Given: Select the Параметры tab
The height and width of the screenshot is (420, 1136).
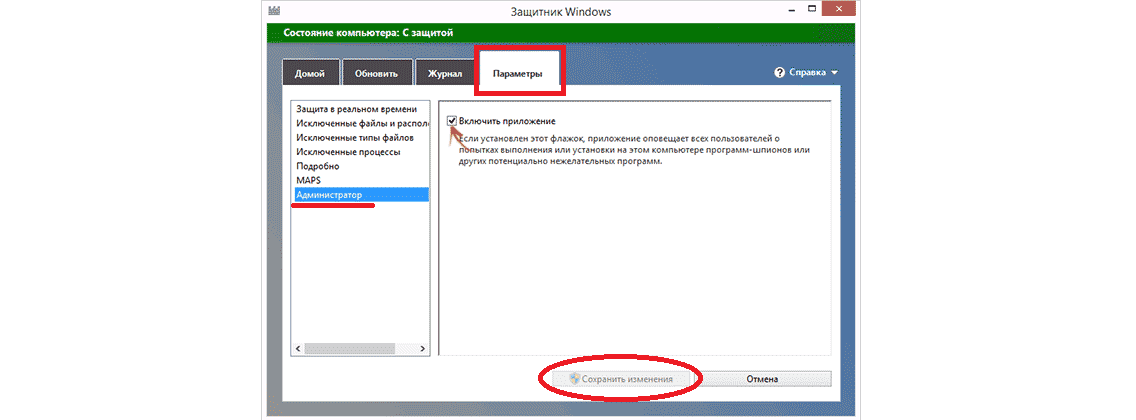Looking at the screenshot, I should [517, 74].
